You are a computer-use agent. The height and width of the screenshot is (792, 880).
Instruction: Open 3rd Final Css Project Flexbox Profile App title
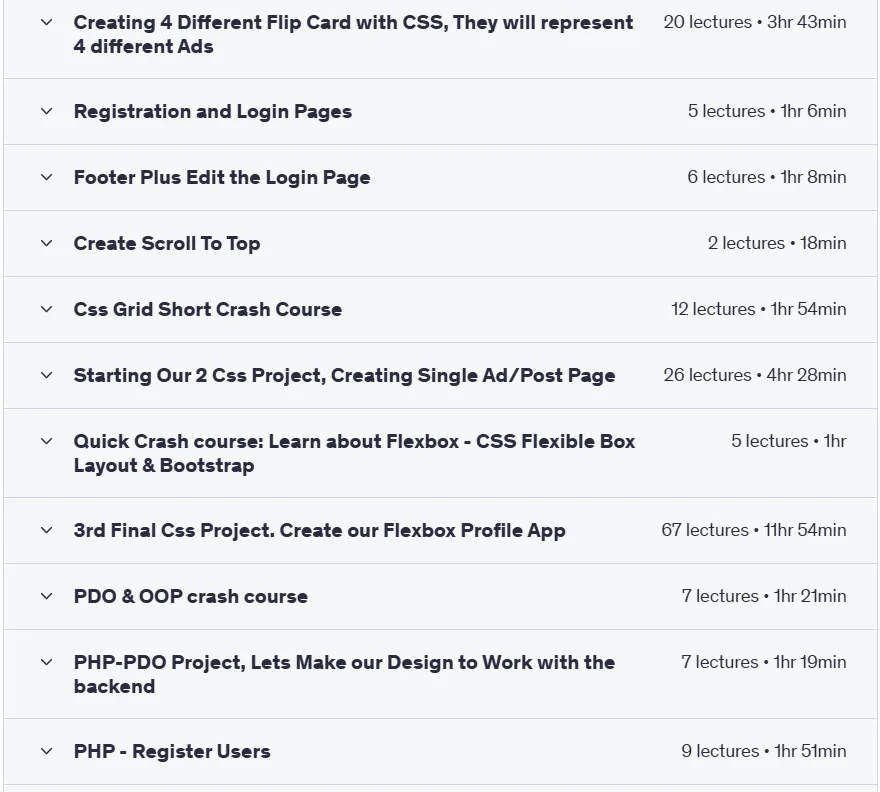[319, 530]
